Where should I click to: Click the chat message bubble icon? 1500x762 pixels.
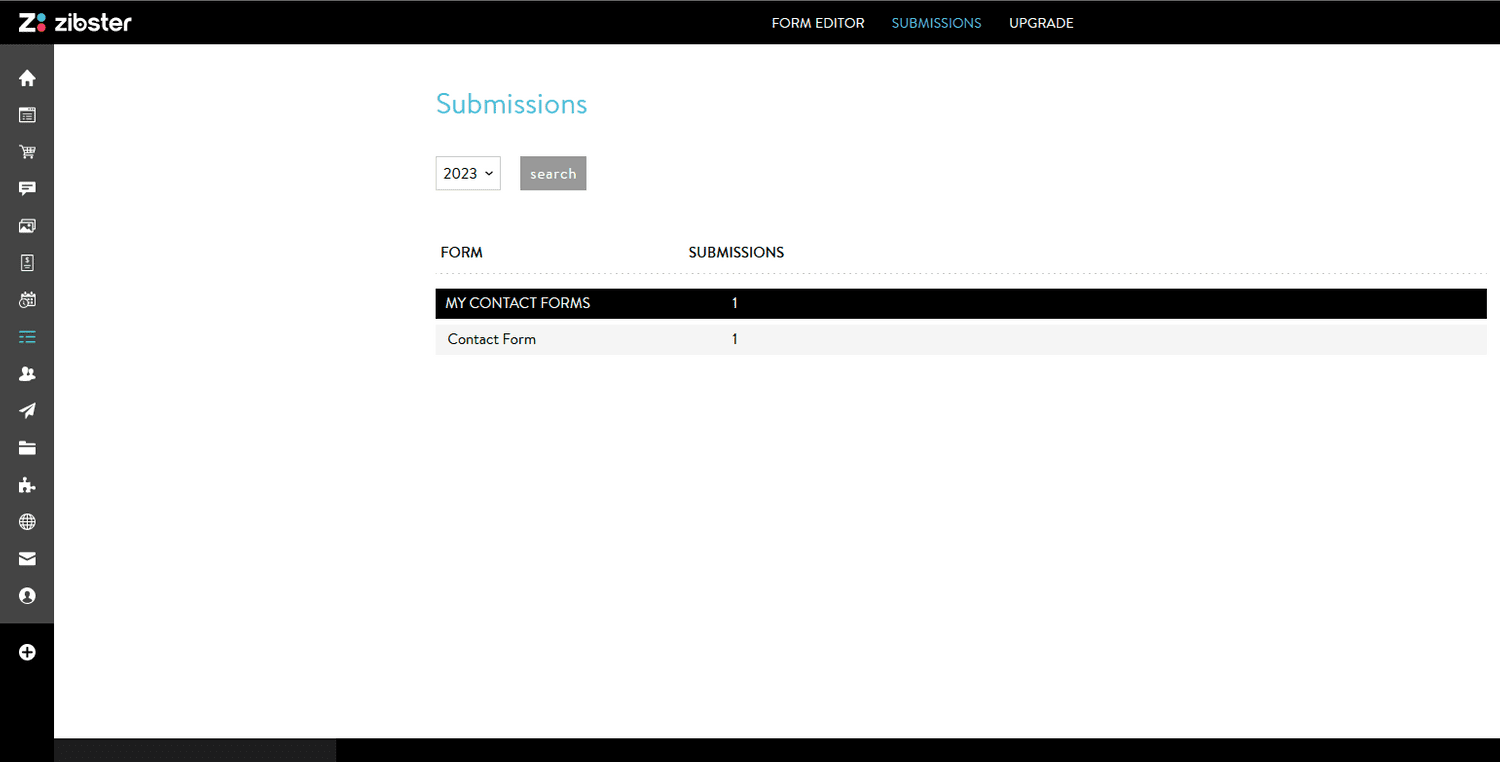click(27, 188)
